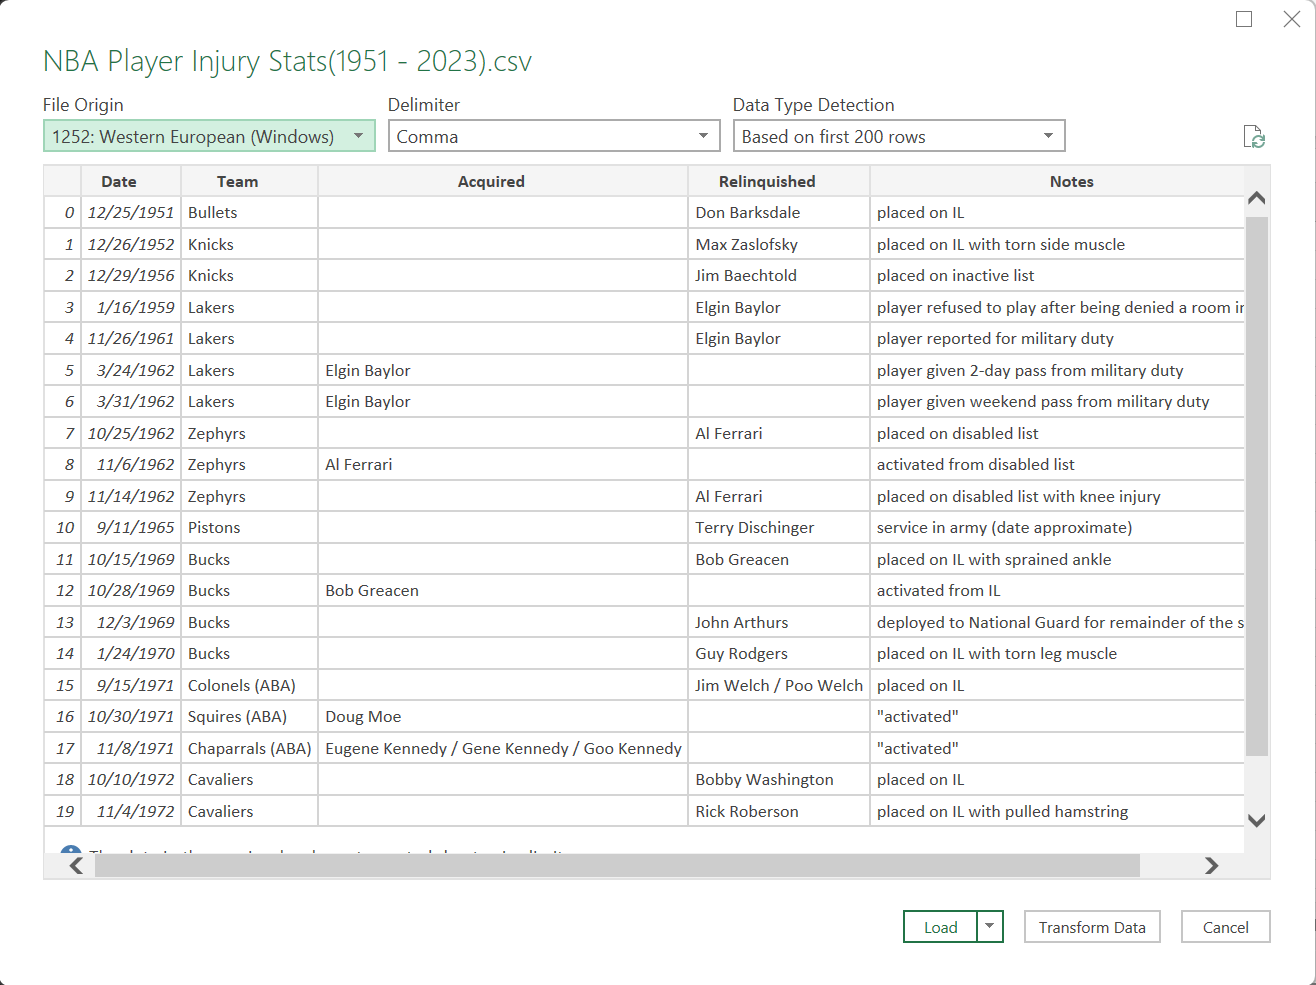The image size is (1316, 985).
Task: Select the Acquired column header
Action: 491,181
